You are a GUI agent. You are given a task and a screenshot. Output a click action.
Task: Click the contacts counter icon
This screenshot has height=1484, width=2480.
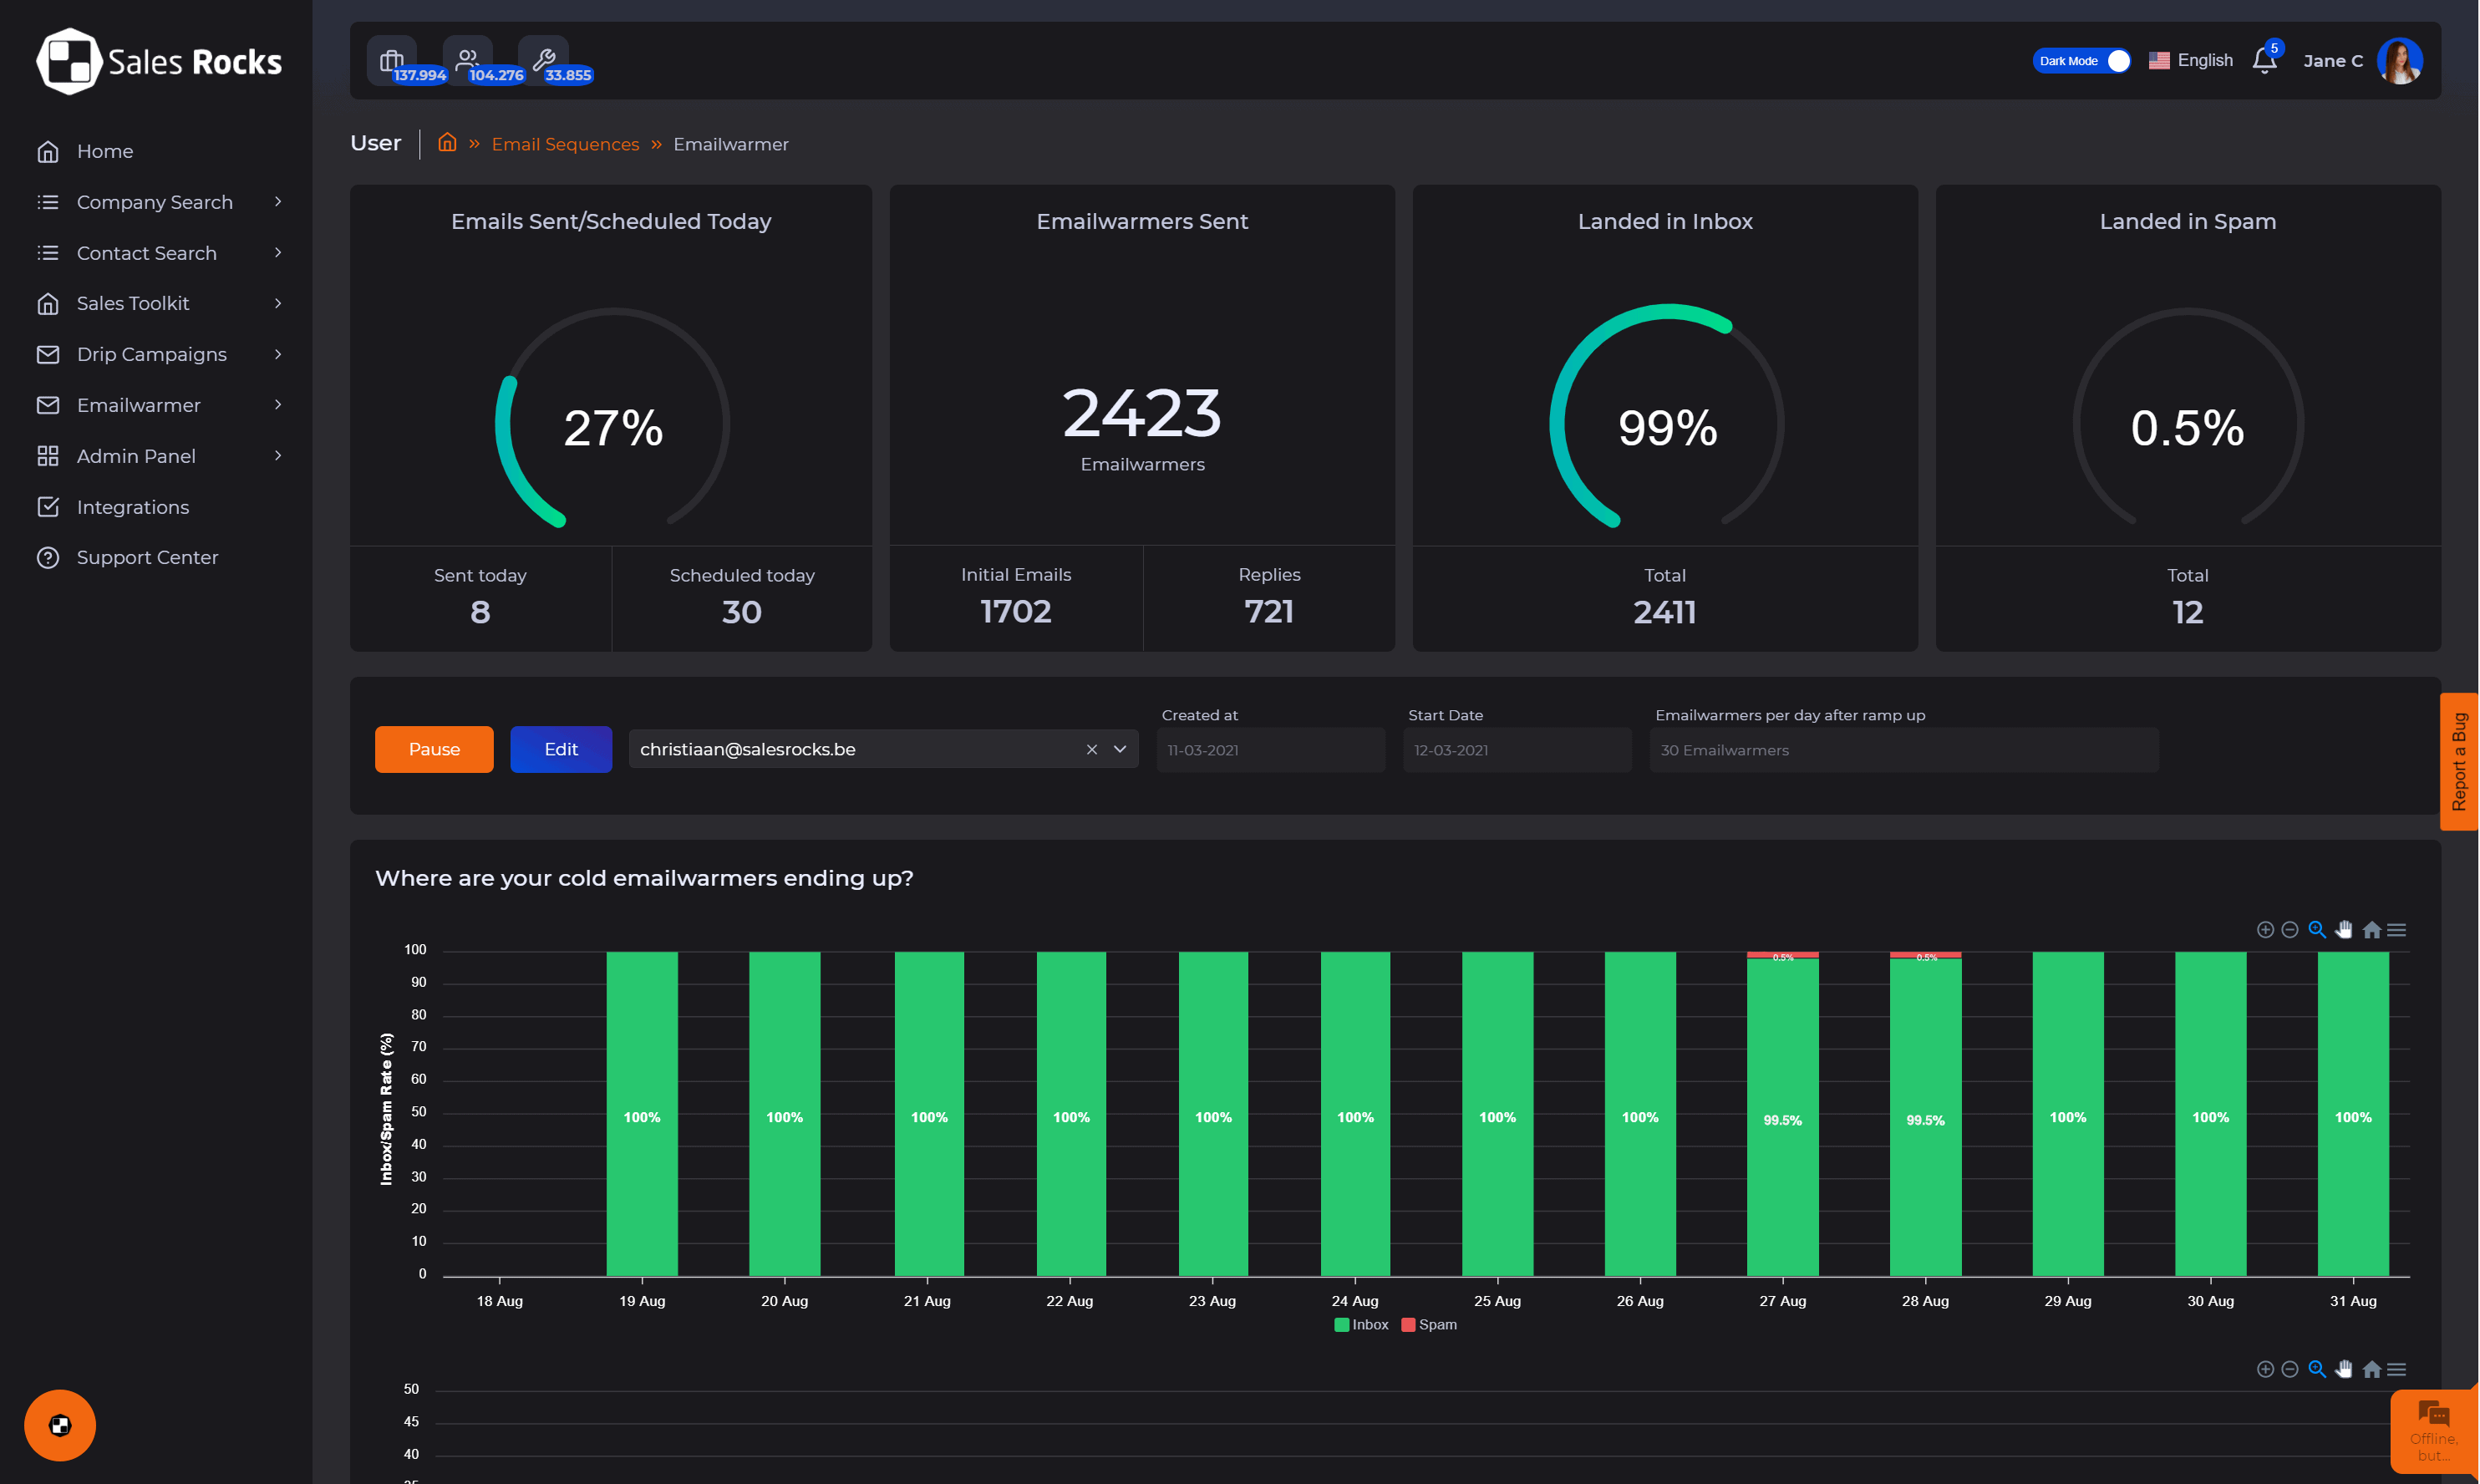coord(467,60)
